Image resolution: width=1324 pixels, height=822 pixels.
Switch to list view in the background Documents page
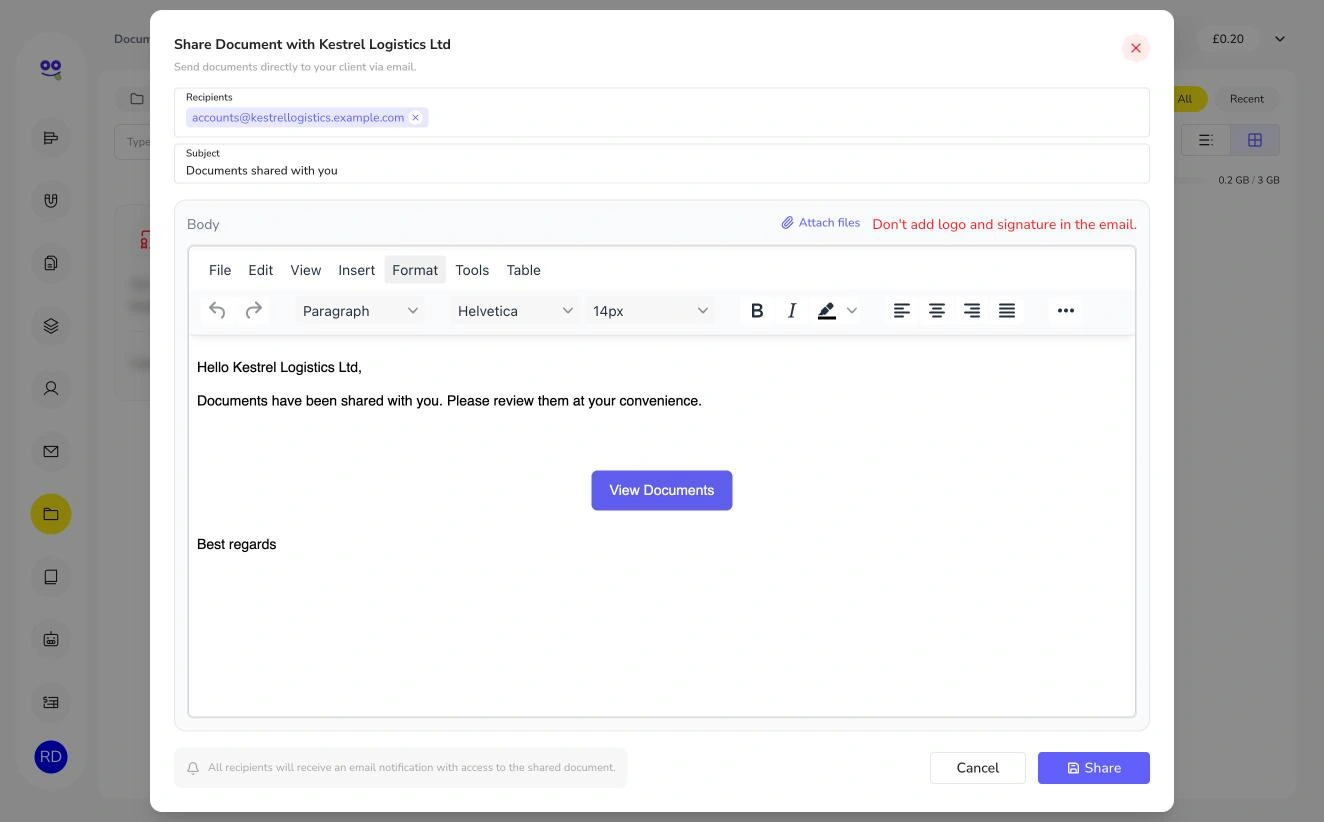[1206, 140]
